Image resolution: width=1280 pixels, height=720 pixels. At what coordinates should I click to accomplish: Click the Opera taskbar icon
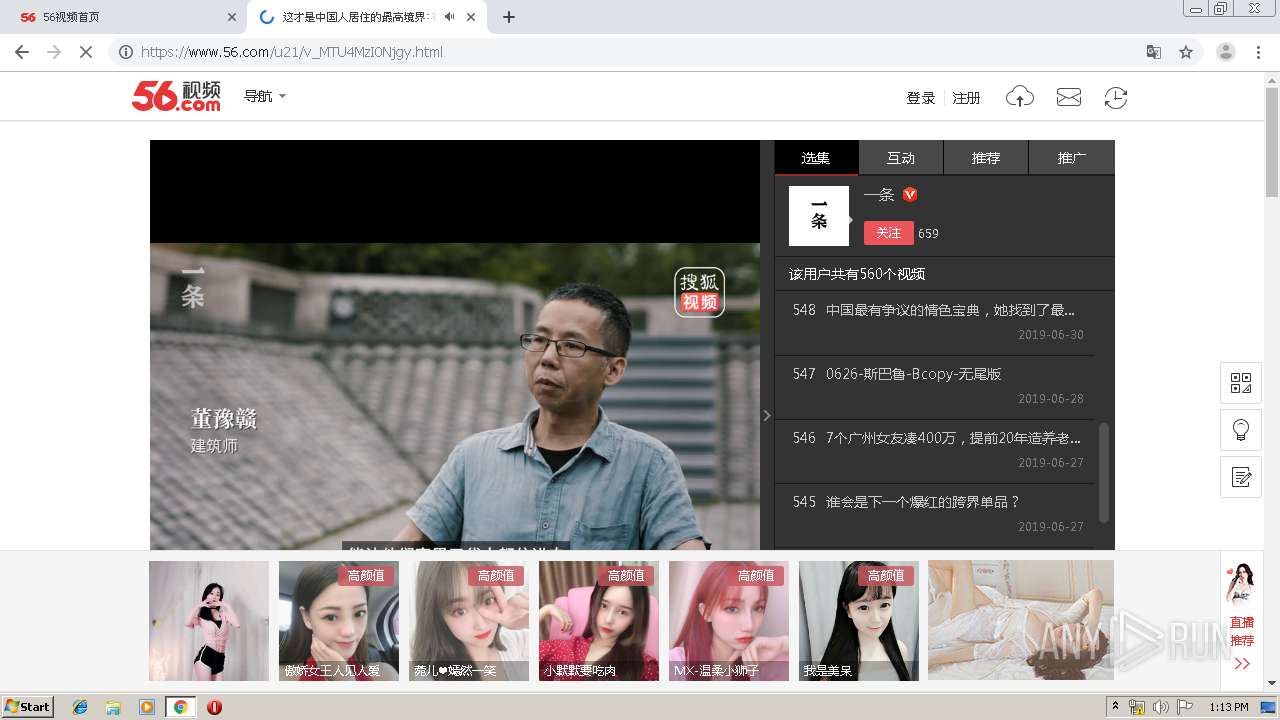(x=214, y=707)
